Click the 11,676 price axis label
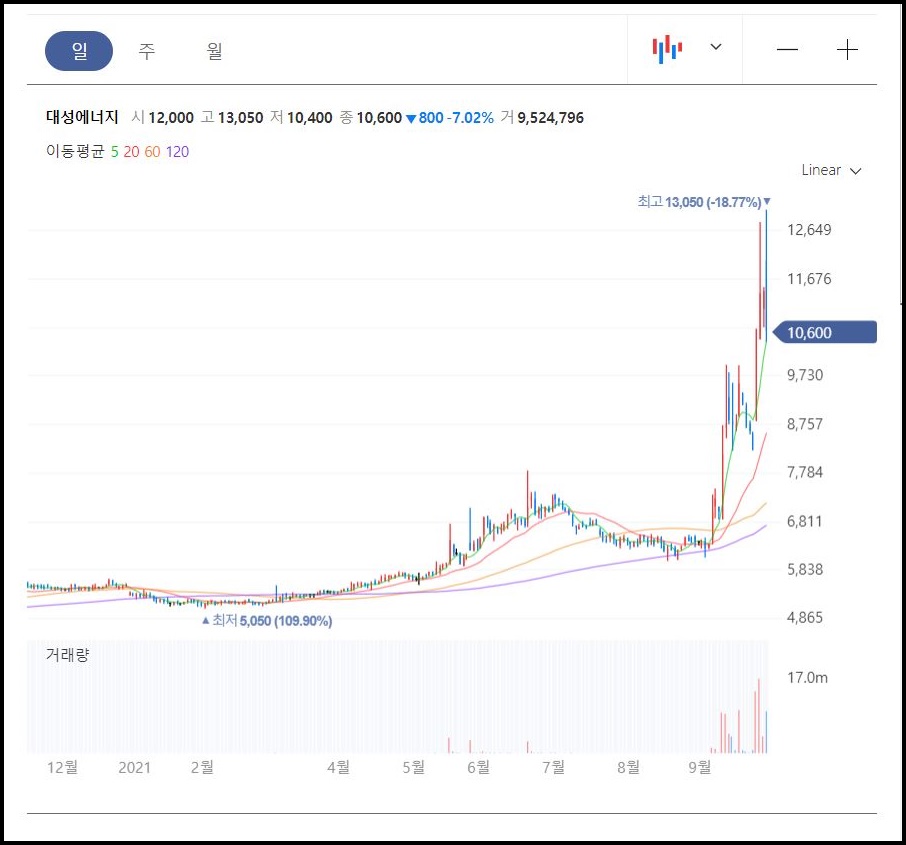The width and height of the screenshot is (906, 845). coord(809,279)
